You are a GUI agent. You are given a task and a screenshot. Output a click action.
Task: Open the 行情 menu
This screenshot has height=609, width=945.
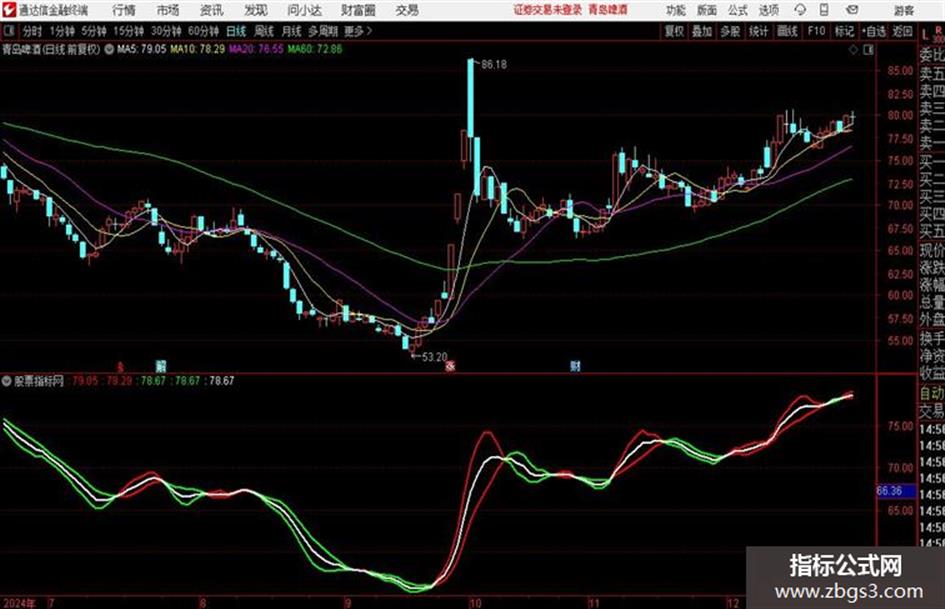pyautogui.click(x=124, y=10)
